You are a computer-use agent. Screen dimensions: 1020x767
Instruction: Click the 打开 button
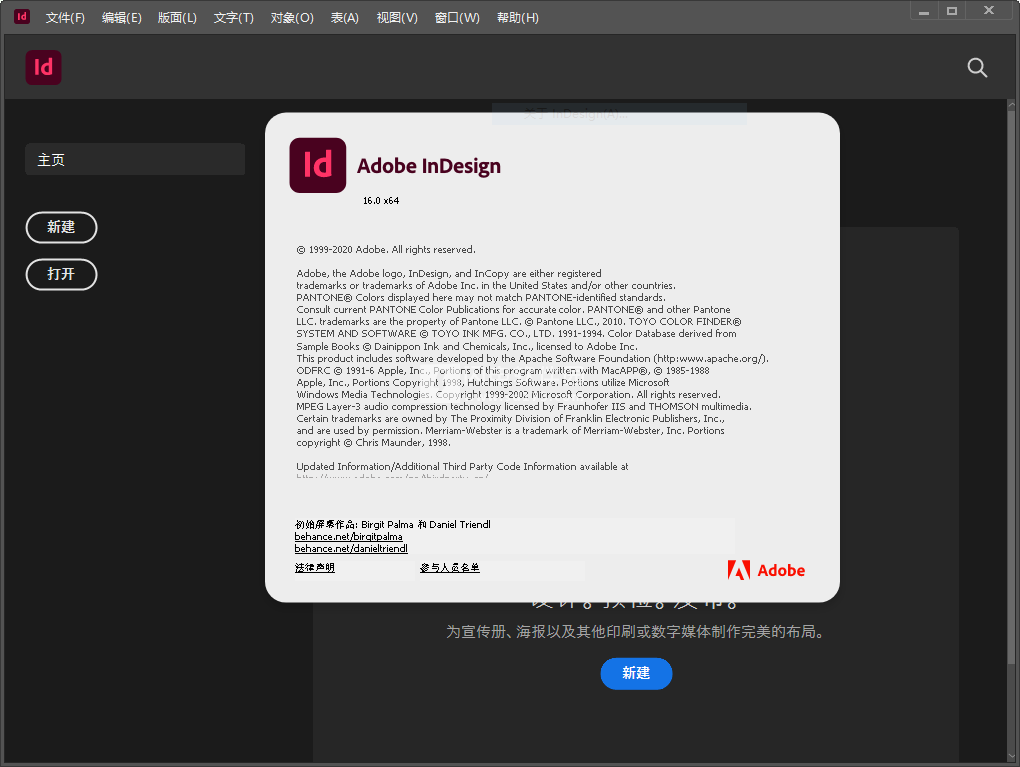click(61, 275)
